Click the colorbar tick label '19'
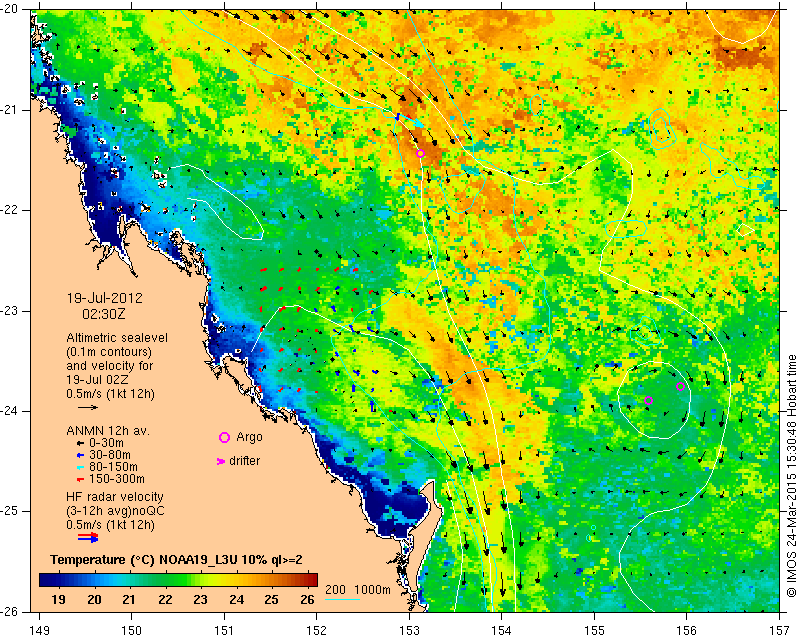The width and height of the screenshot is (800, 640). click(x=58, y=600)
